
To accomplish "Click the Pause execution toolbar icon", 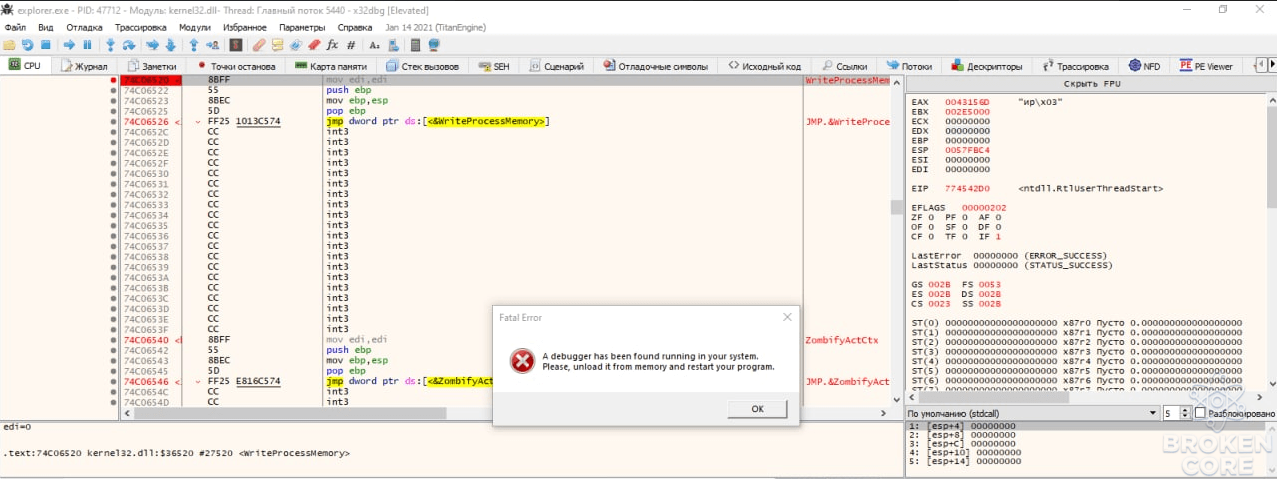I will [87, 45].
